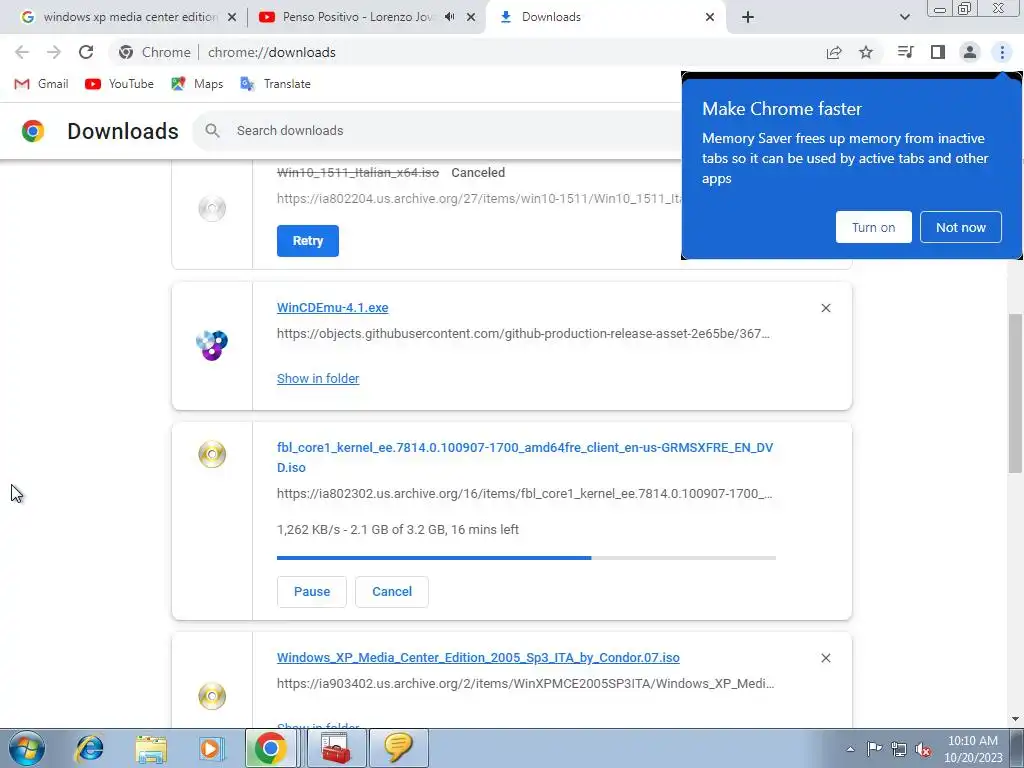
Task: Click the WinCDEmu file icon
Action: (x=212, y=345)
